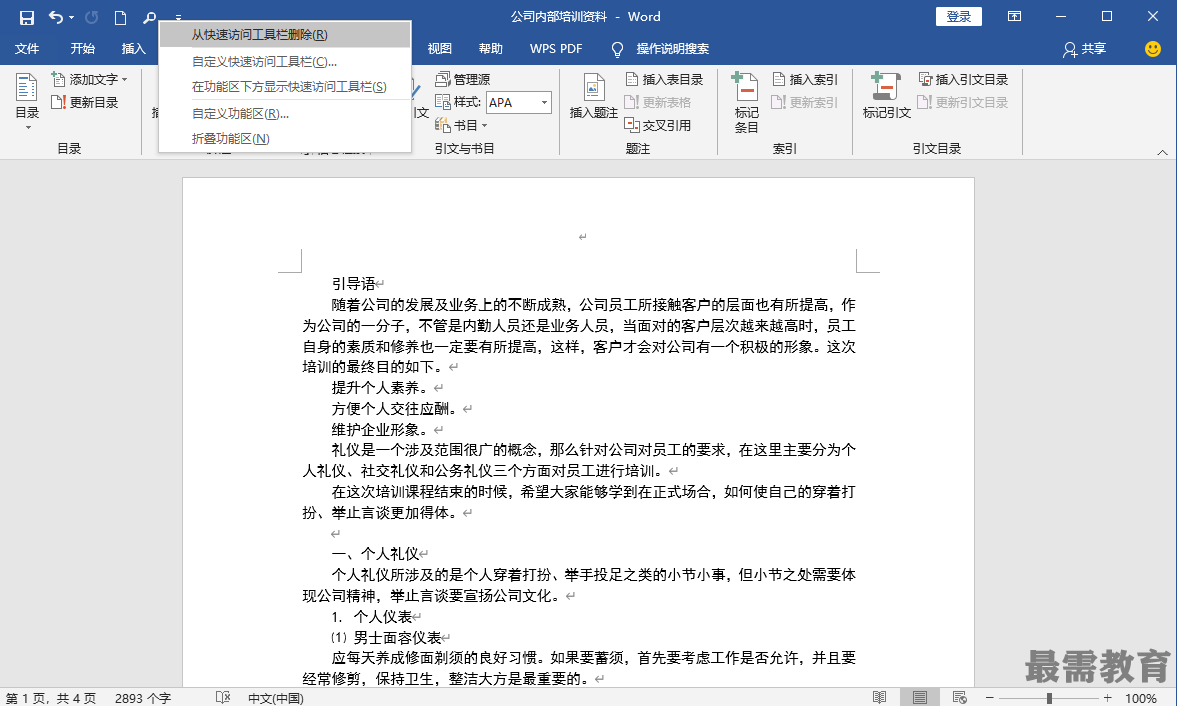The width and height of the screenshot is (1177, 706).
Task: Click the proofing check icon in status bar
Action: (x=223, y=698)
